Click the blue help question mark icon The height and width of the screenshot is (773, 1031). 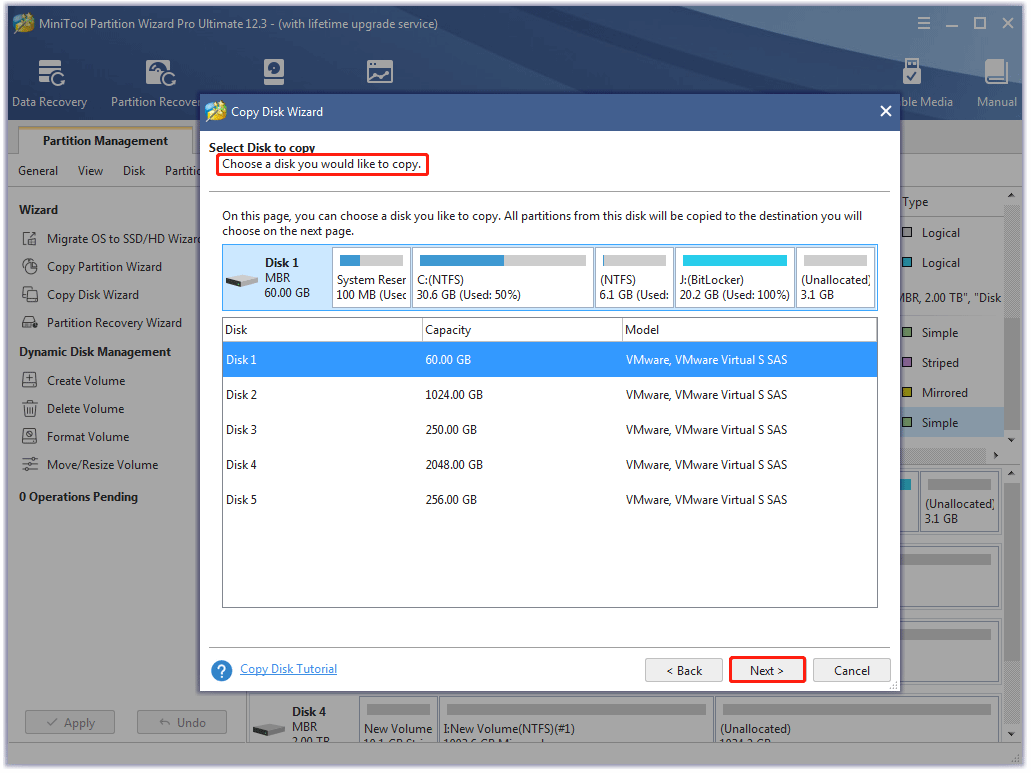click(222, 670)
